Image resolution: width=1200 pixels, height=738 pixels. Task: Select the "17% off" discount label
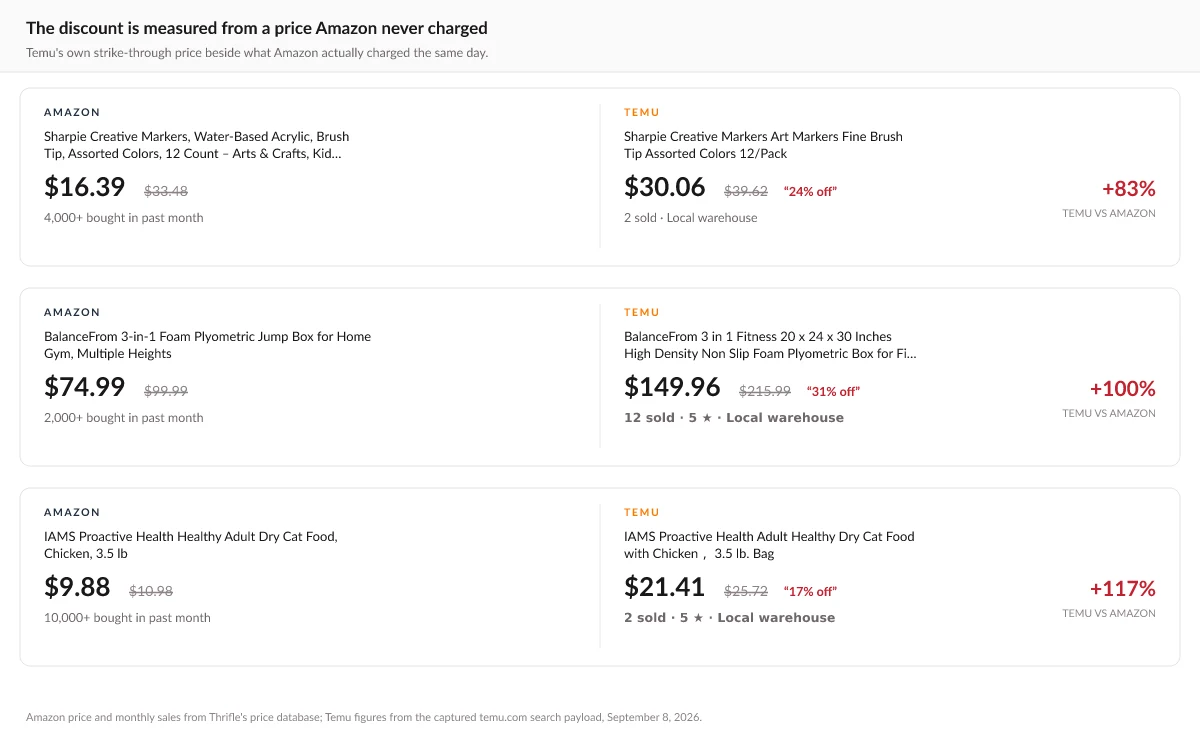pos(810,591)
